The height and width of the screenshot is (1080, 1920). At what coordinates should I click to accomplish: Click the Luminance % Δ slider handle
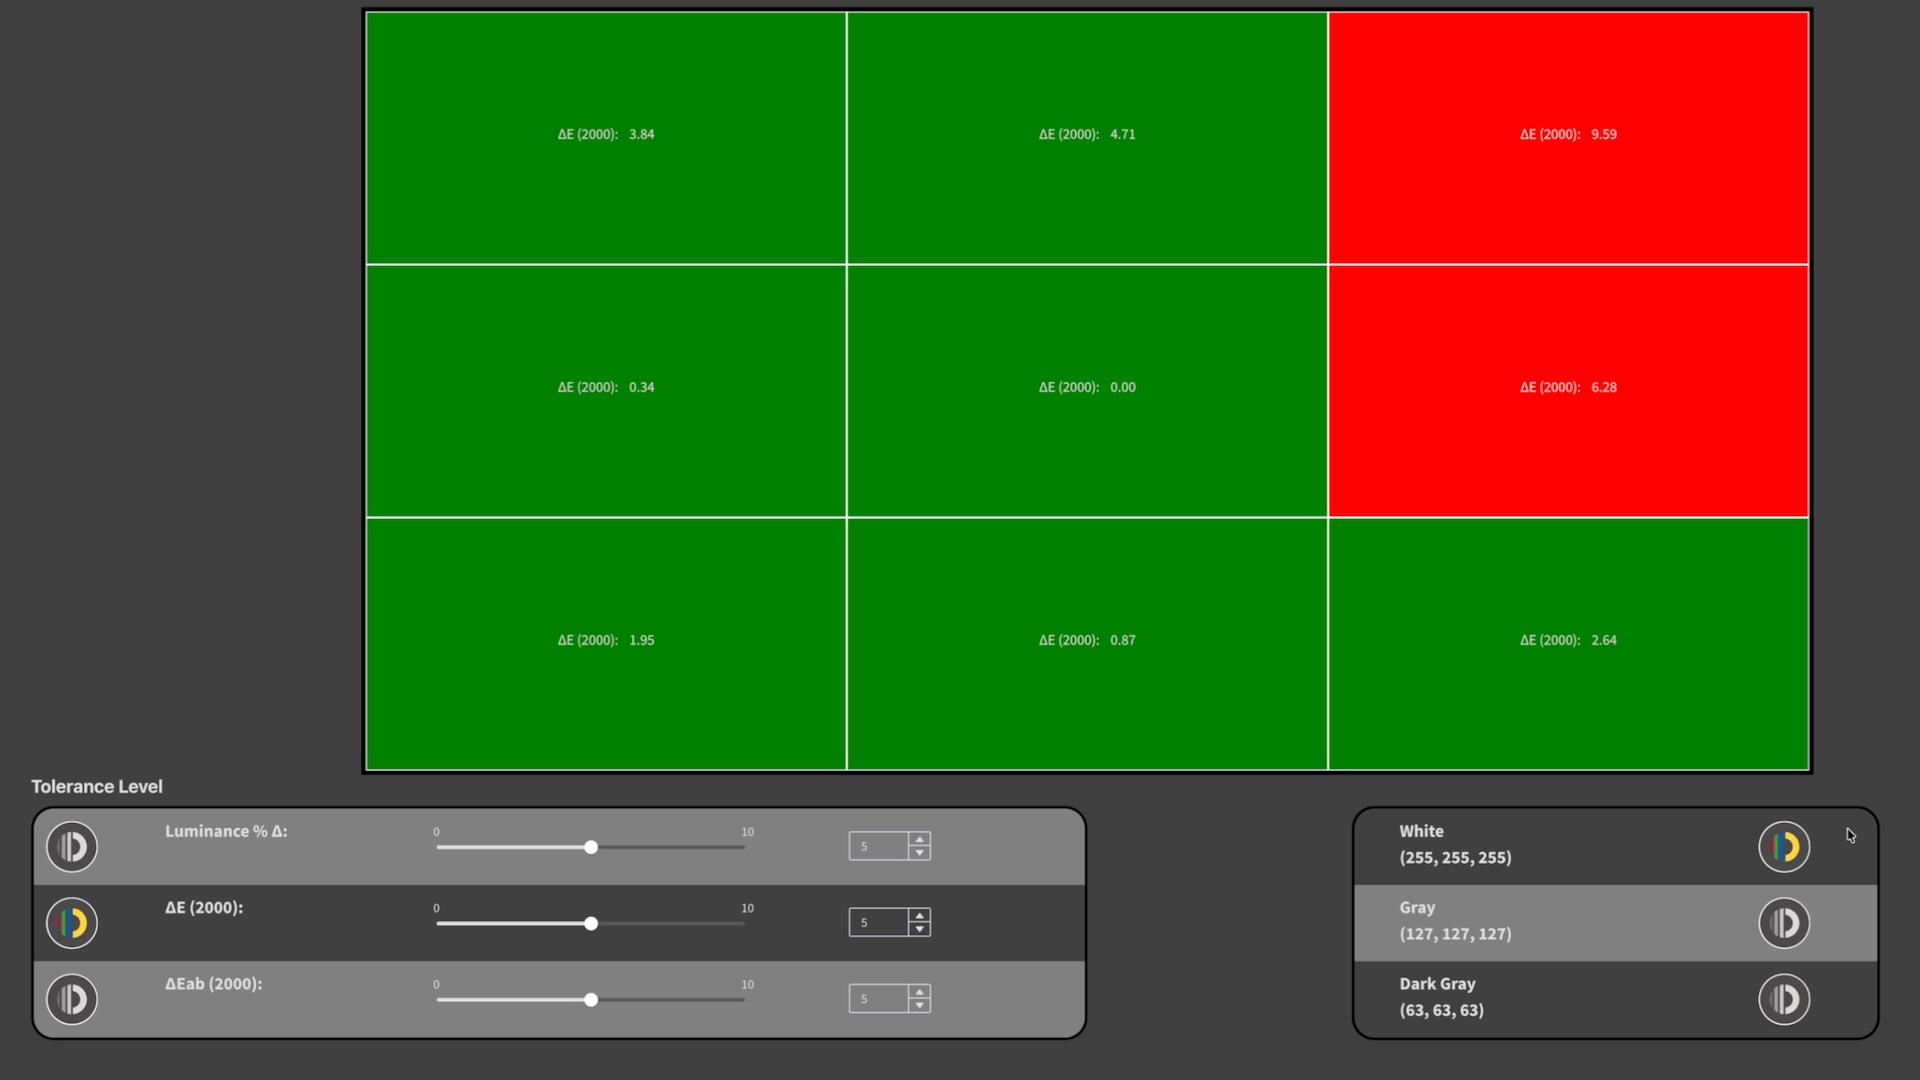591,847
